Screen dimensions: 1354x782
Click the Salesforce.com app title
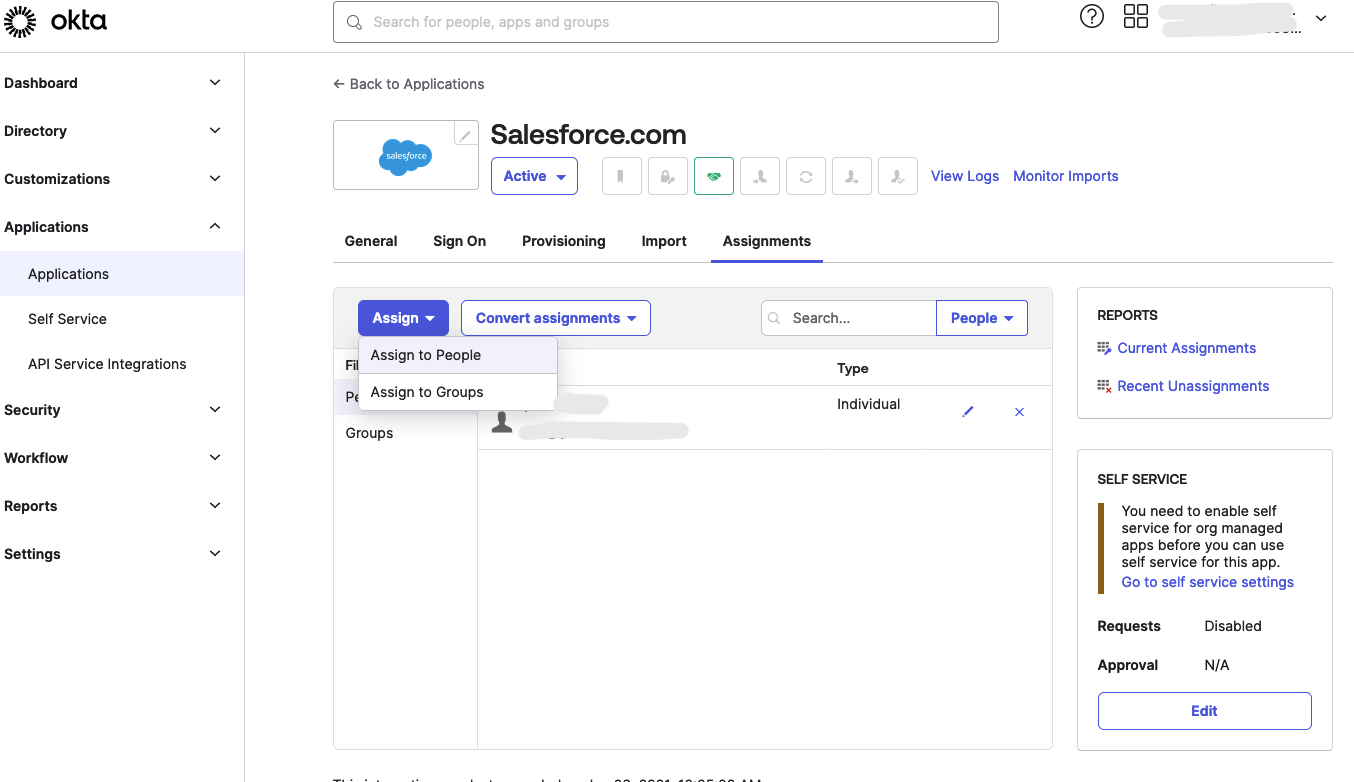pos(588,135)
